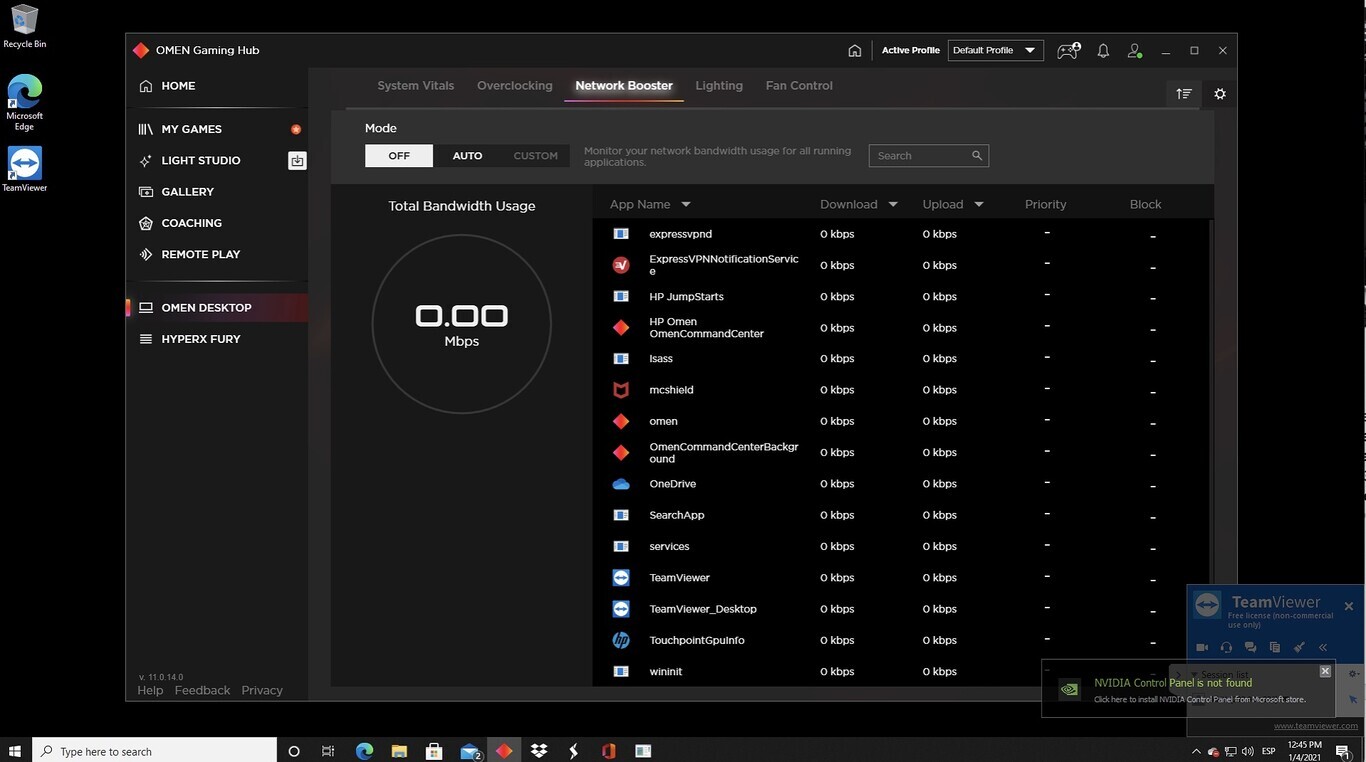The width and height of the screenshot is (1366, 762).
Task: Click the home icon in title bar
Action: [854, 50]
